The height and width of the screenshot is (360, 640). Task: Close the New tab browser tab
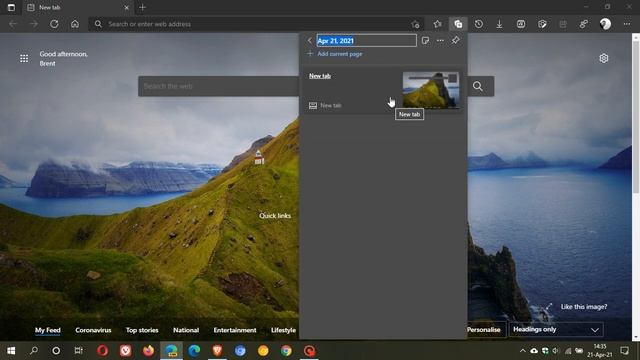pyautogui.click(x=127, y=7)
